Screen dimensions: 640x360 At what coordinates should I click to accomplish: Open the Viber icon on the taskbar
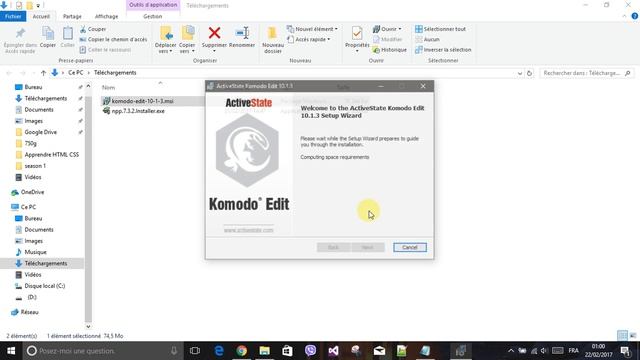[310, 351]
